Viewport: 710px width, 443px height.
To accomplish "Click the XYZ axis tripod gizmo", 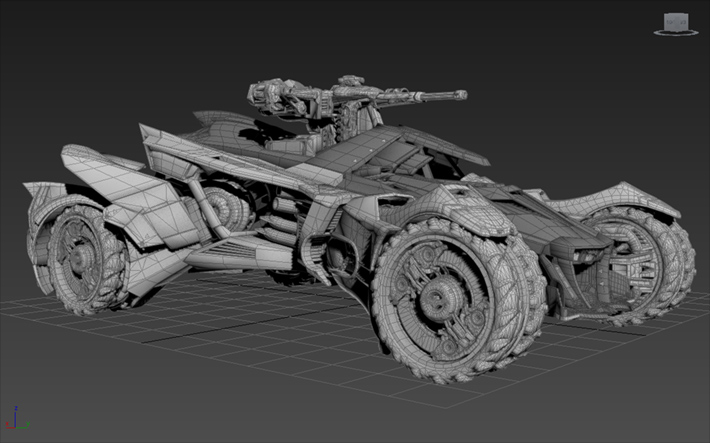I will tap(17, 418).
